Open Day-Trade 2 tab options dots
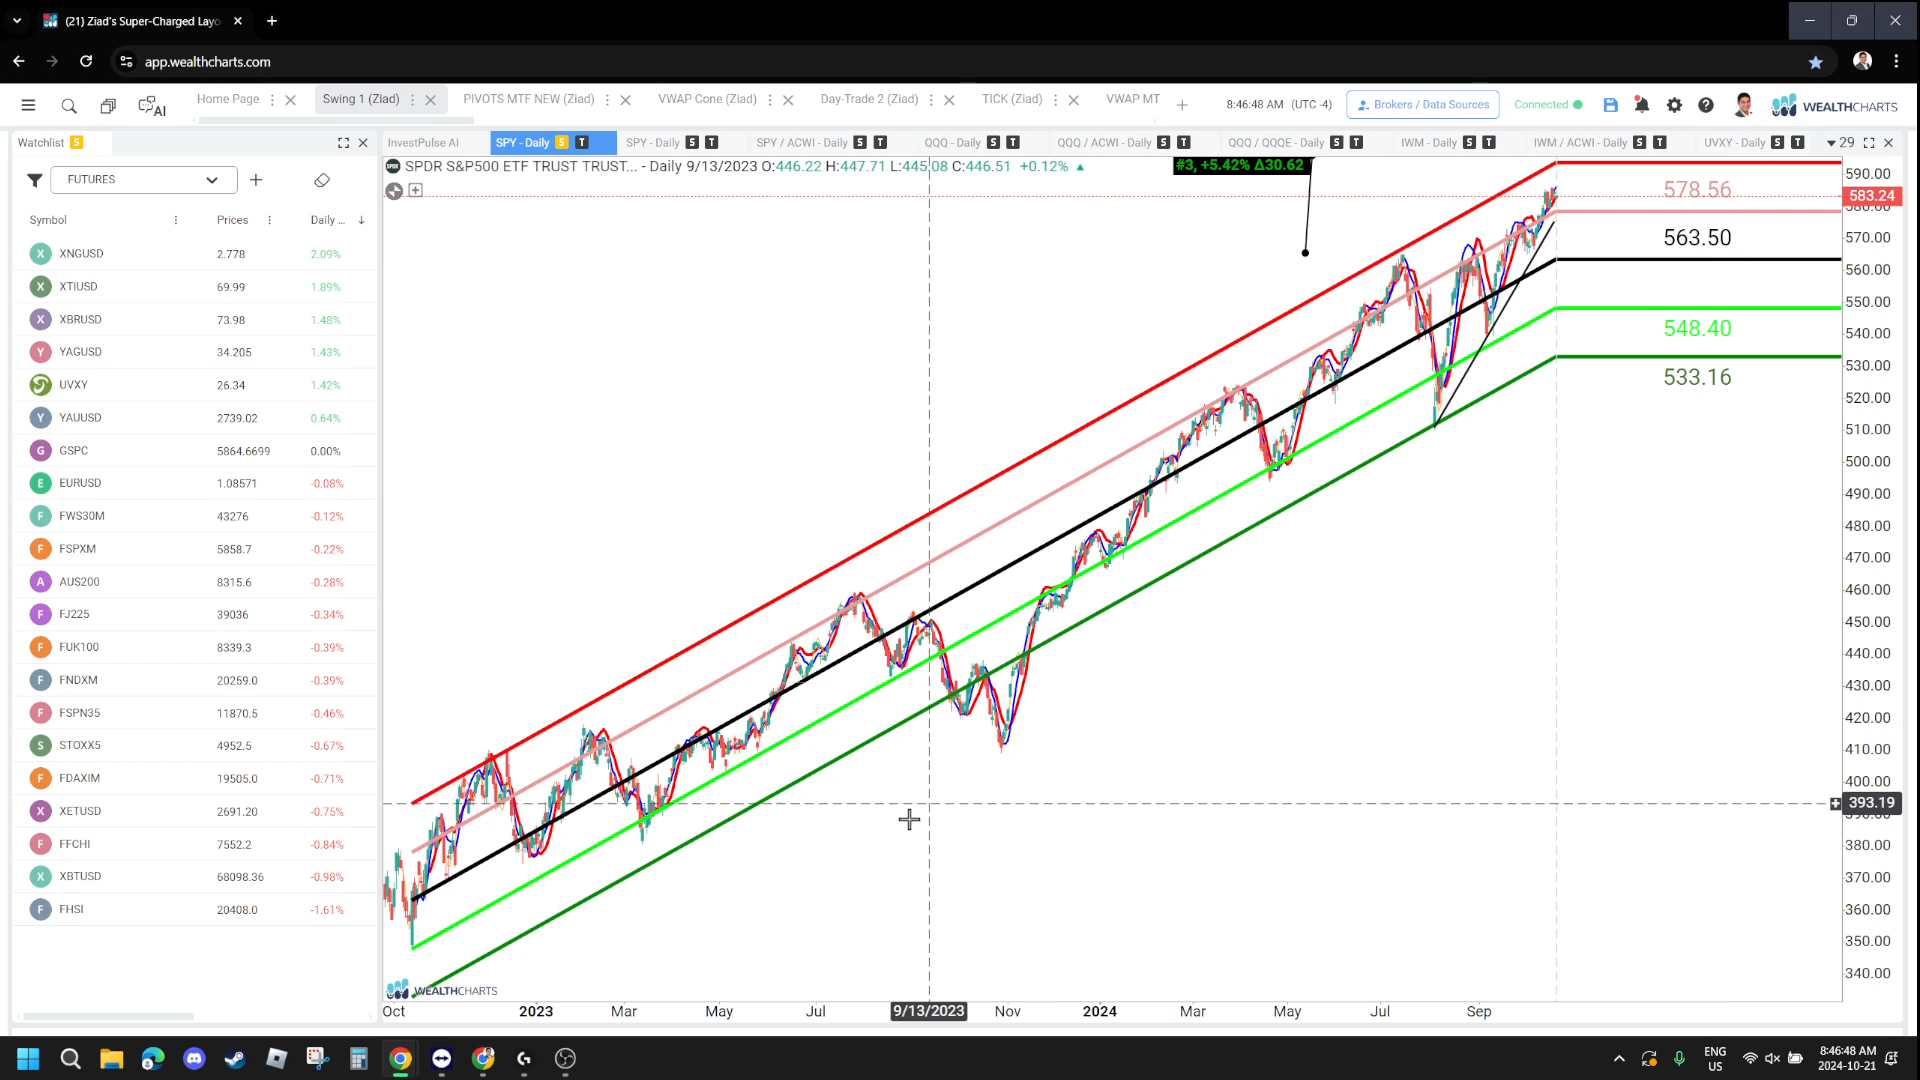1920x1080 pixels. (931, 100)
